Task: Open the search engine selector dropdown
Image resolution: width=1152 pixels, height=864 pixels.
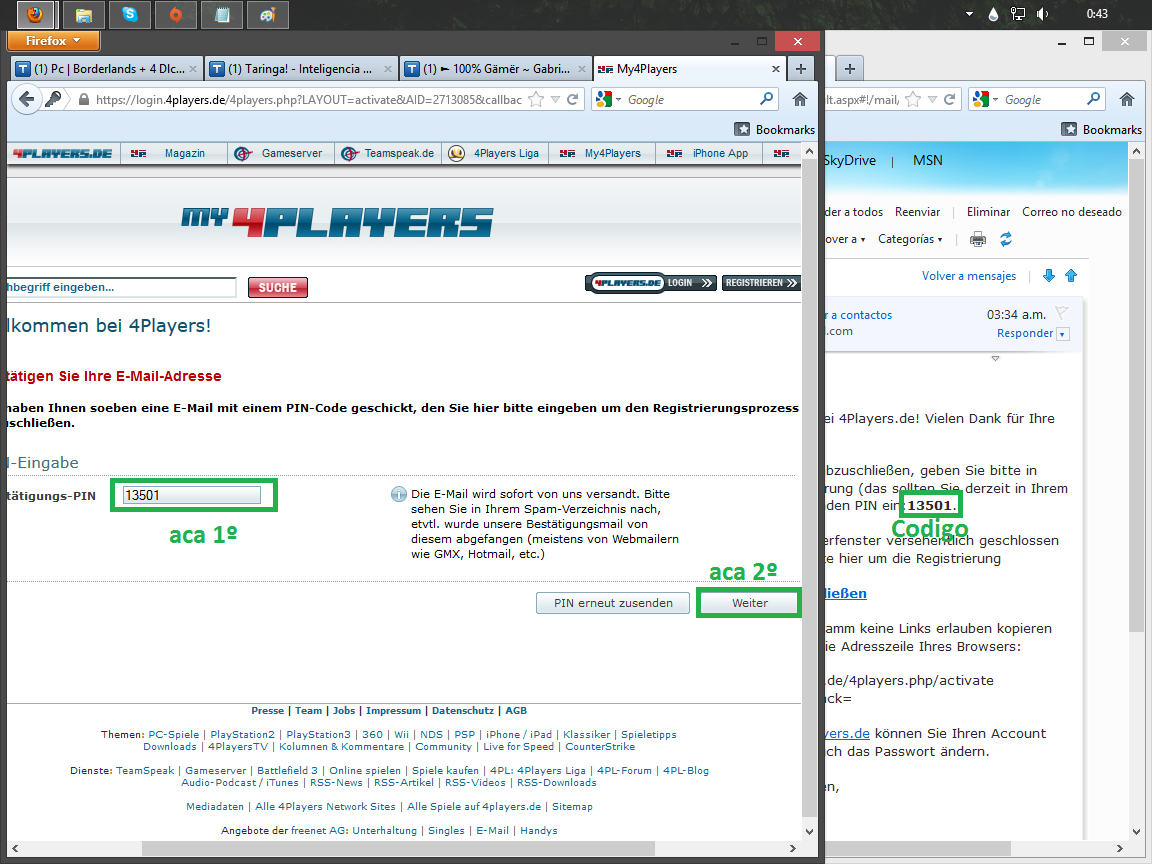Action: pos(609,99)
